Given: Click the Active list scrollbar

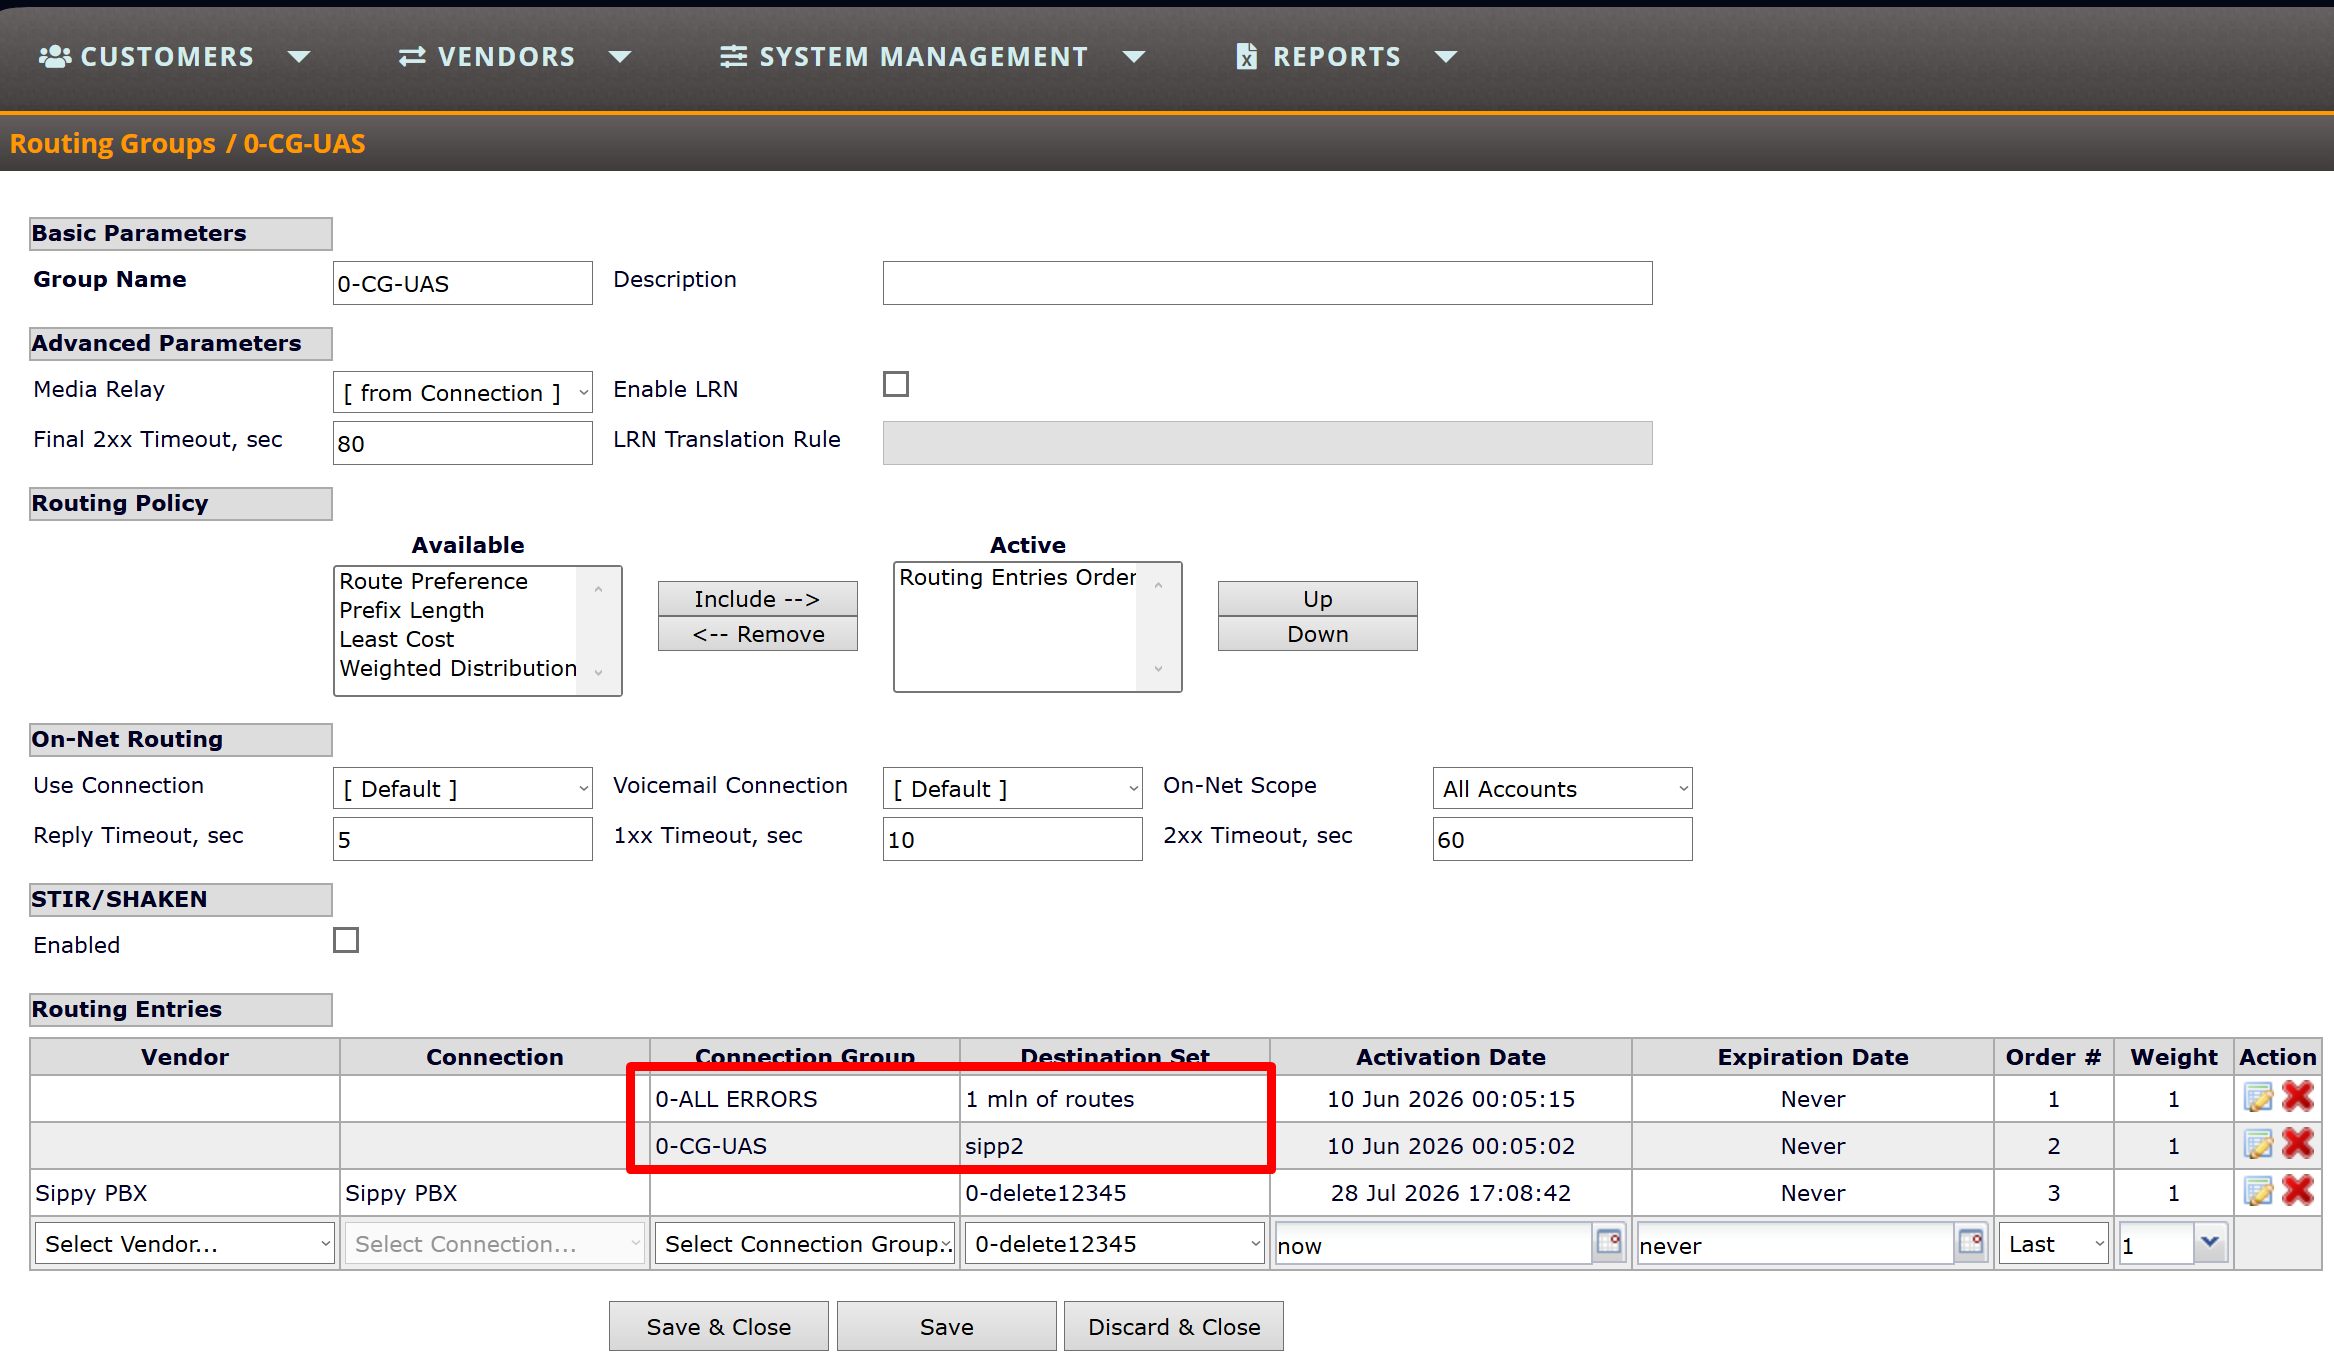Looking at the screenshot, I should click(1159, 626).
